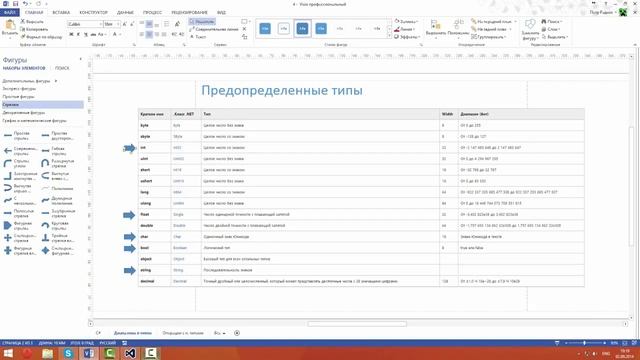The image size is (640, 360).
Task: Select Decorative Shapes (Декоративные фигуры) stencil
Action: pos(24,113)
